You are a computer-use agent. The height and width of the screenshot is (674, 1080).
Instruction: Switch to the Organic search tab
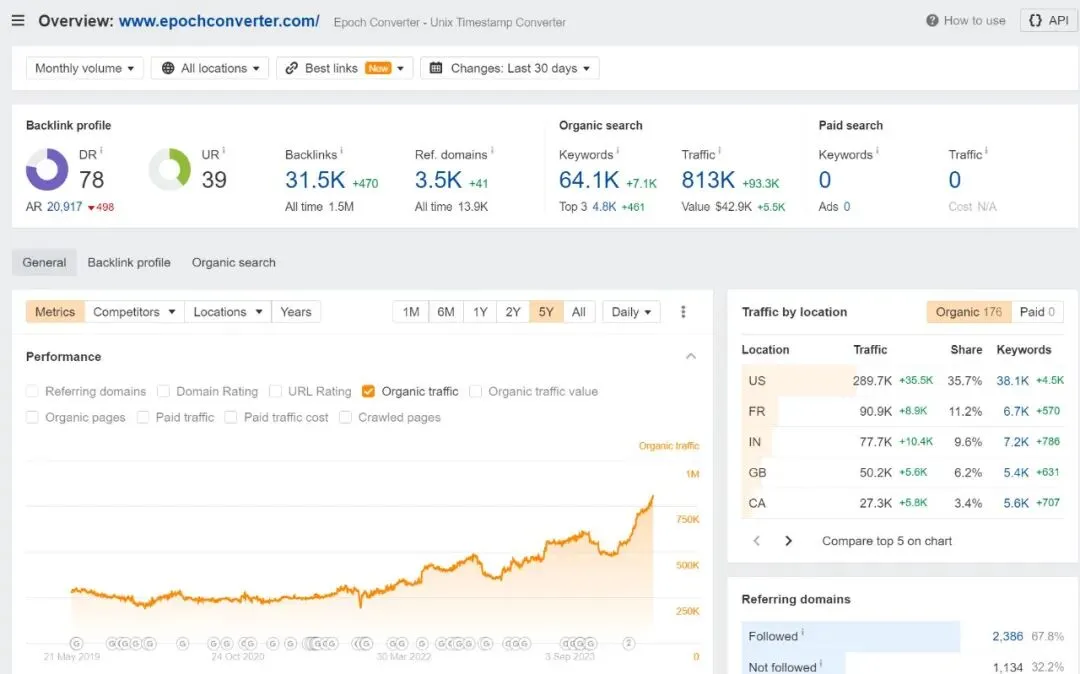(233, 262)
